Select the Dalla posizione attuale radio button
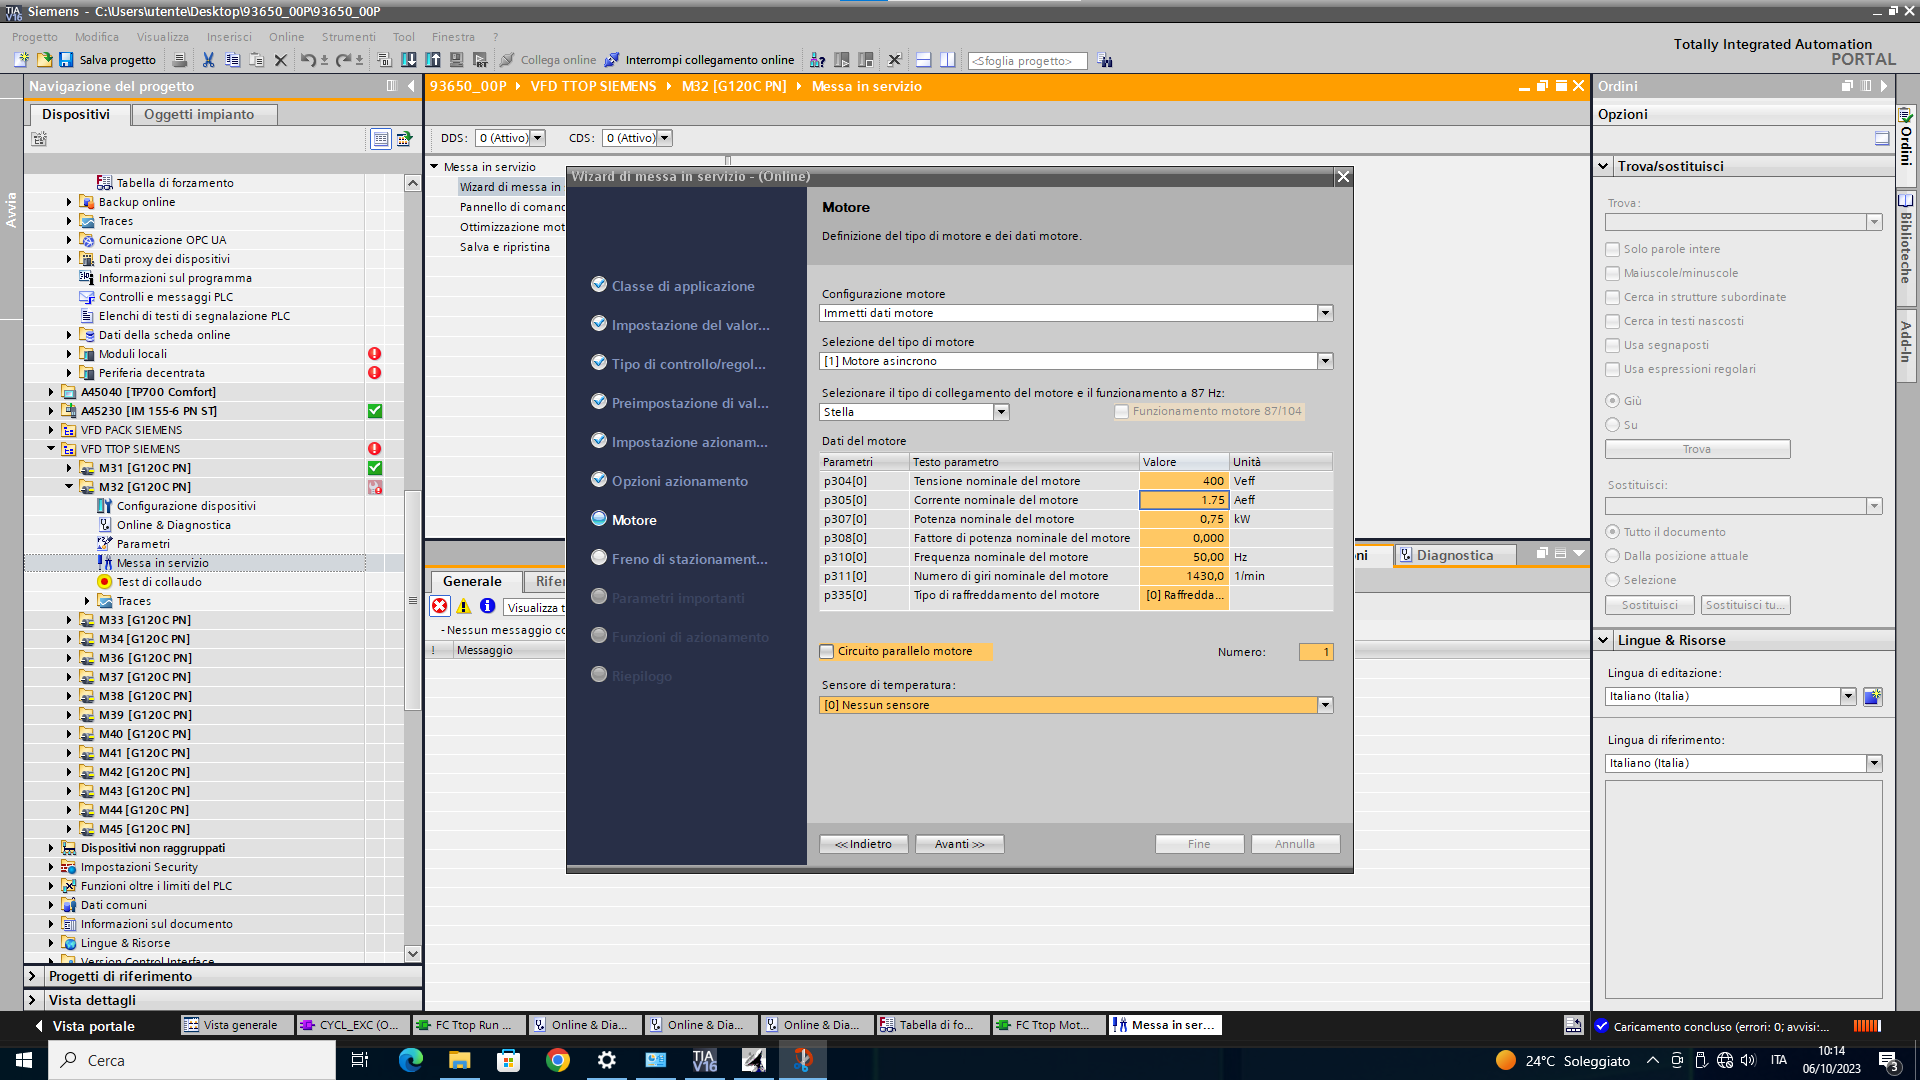 tap(1612, 556)
